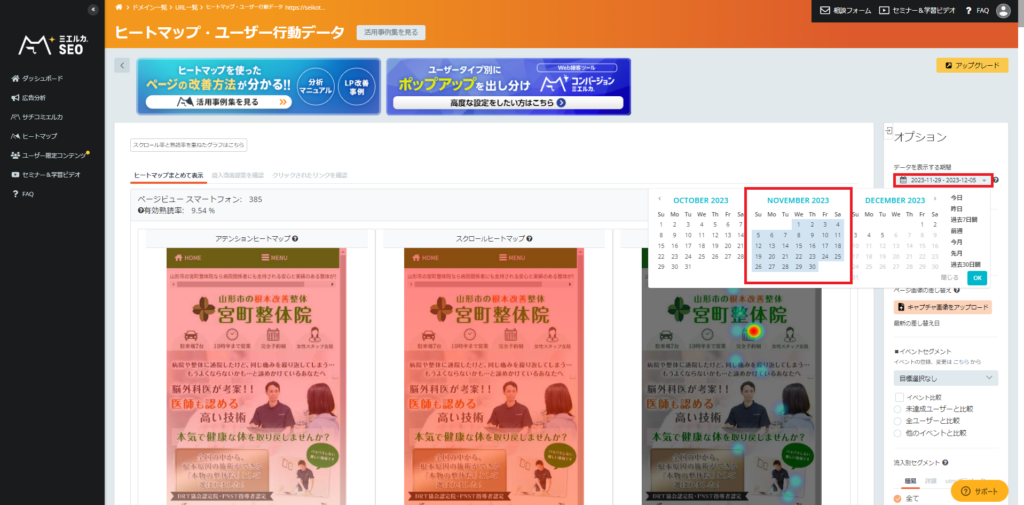Collapse the オプション panel using its arrow icon
Screen dimensions: 1024x505
[888, 132]
